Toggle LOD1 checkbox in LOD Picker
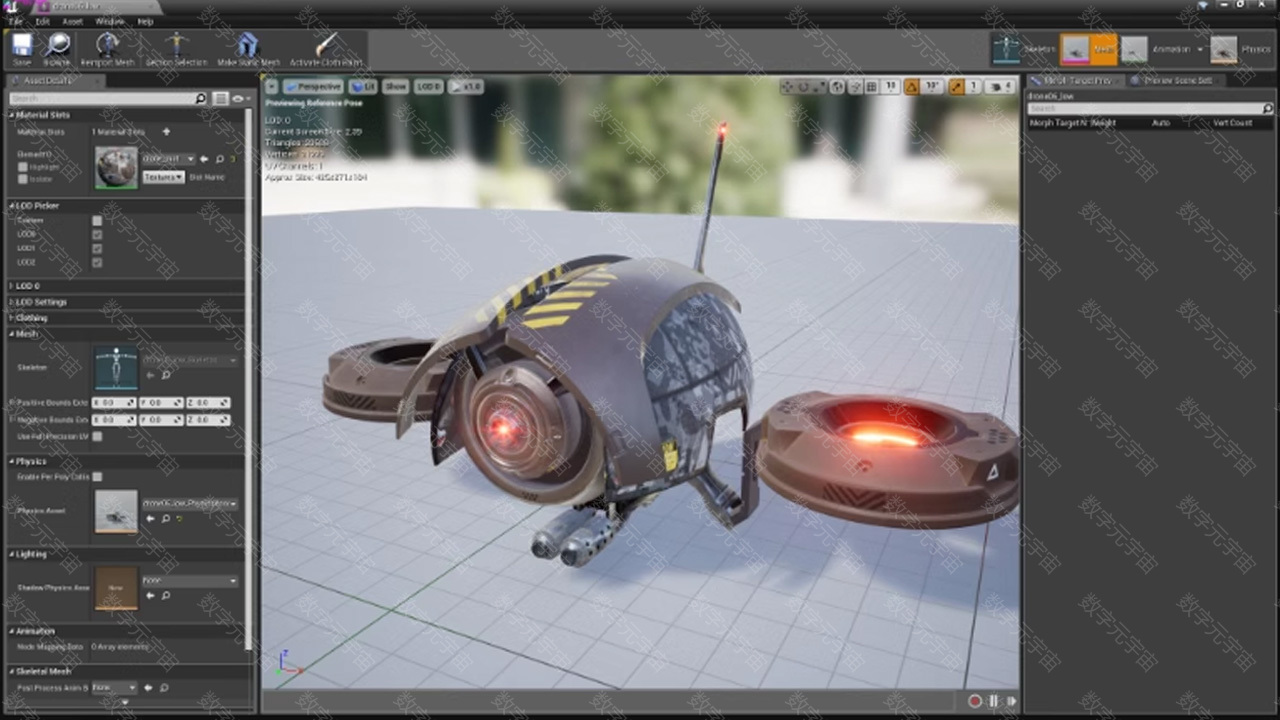 (x=97, y=248)
